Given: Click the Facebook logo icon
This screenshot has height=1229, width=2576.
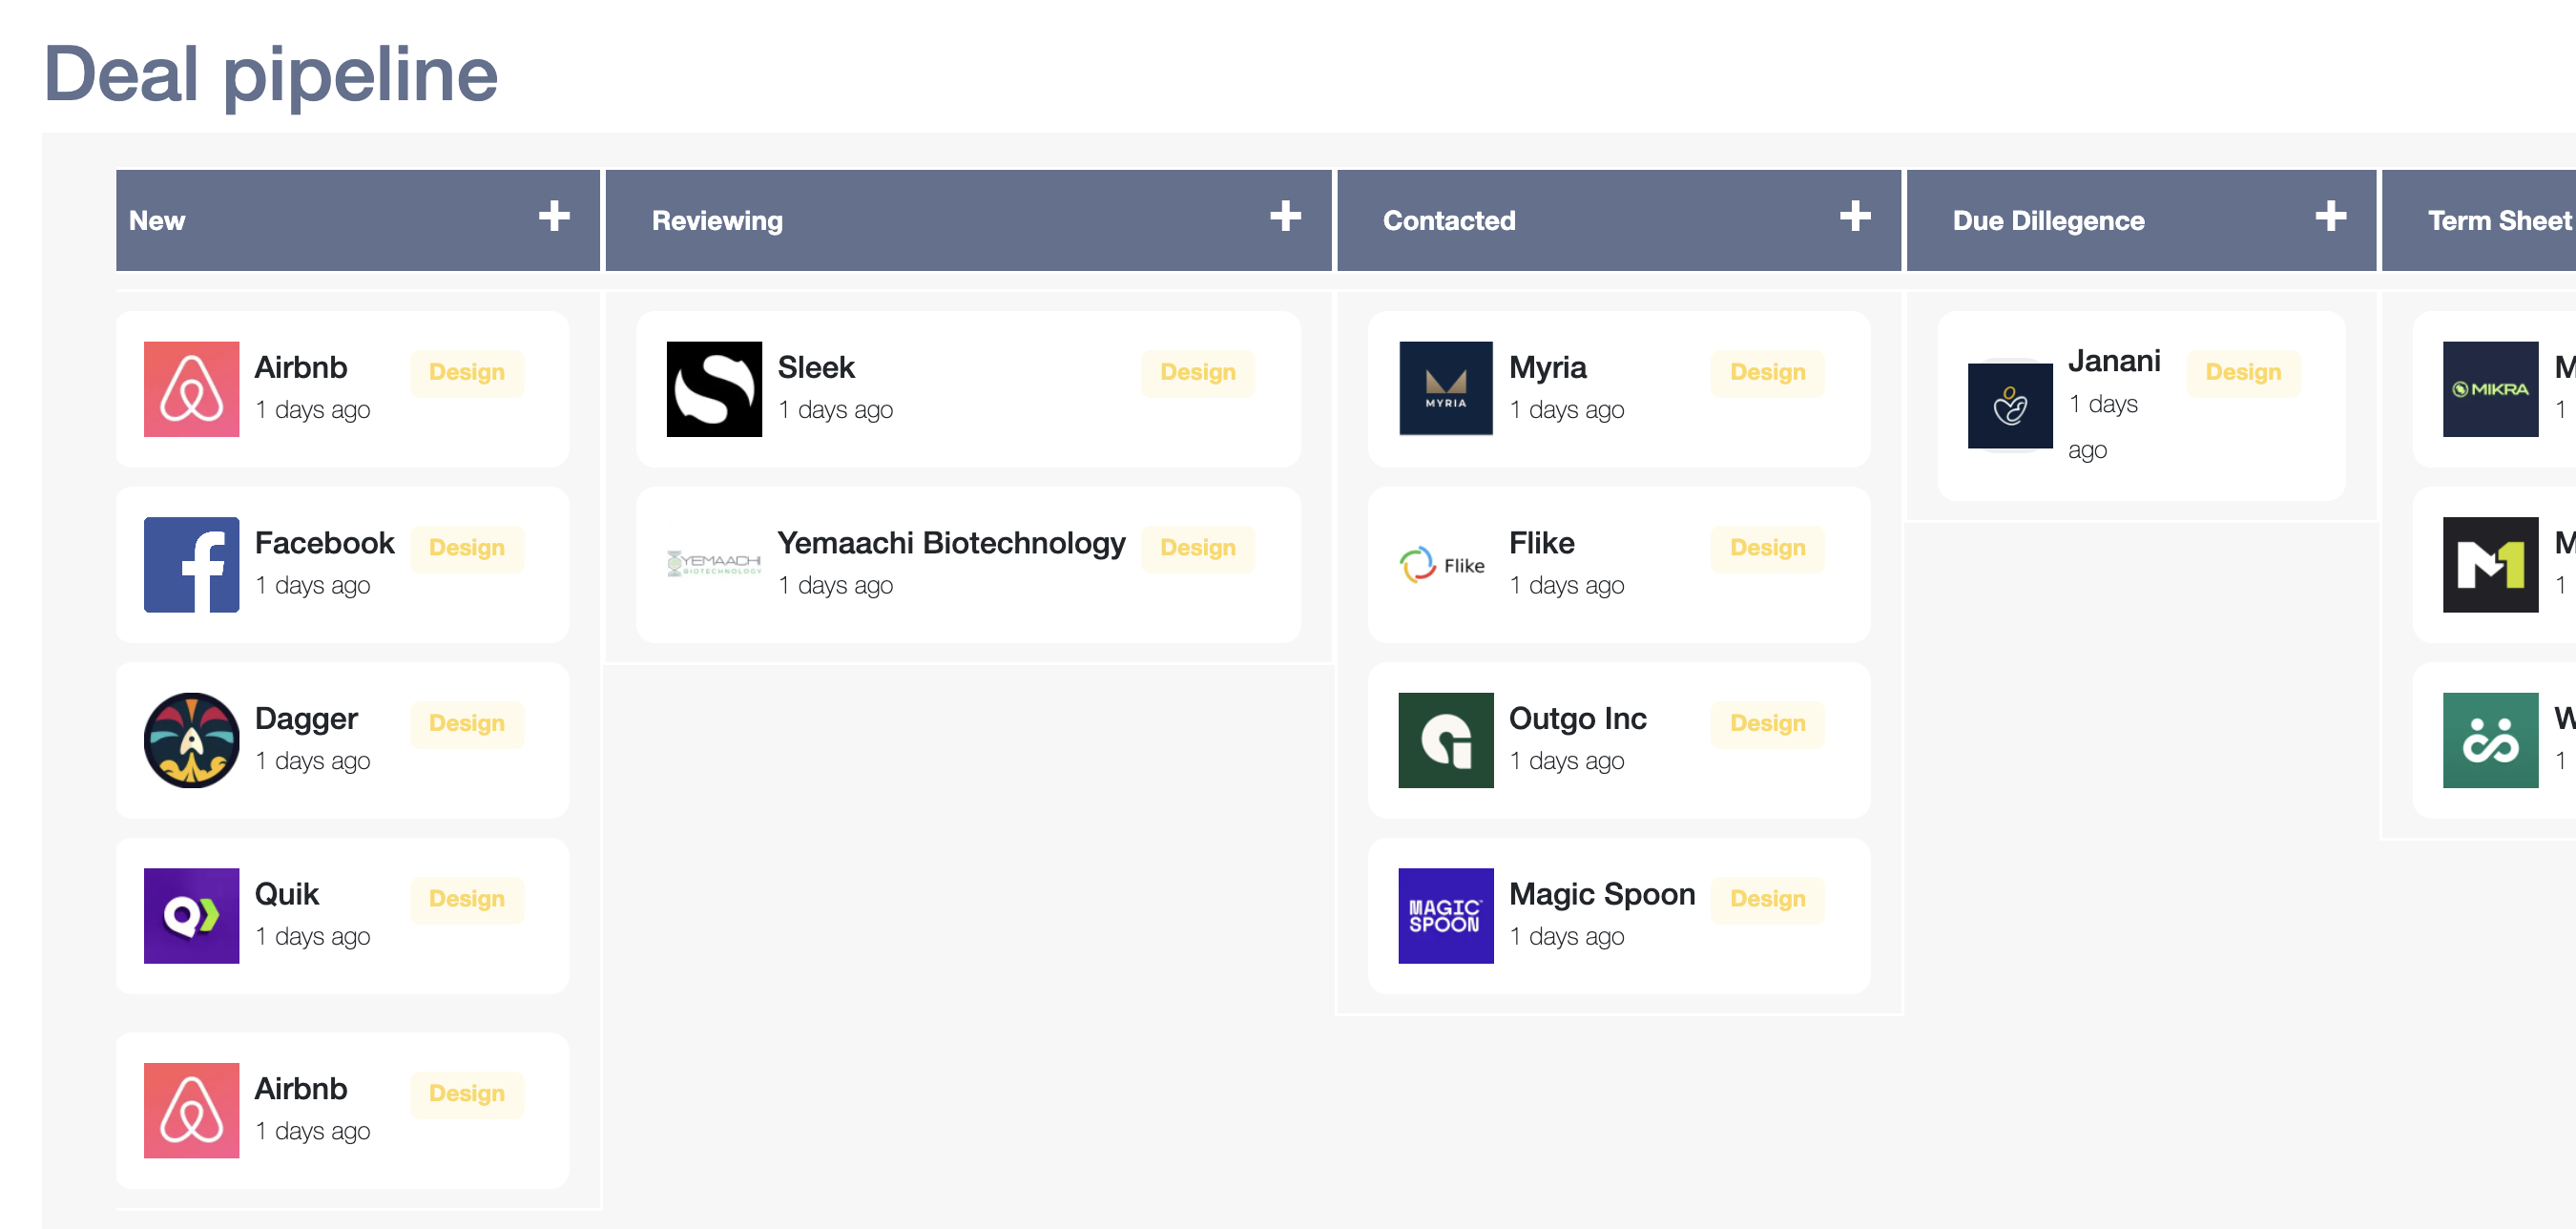Looking at the screenshot, I should (x=191, y=565).
